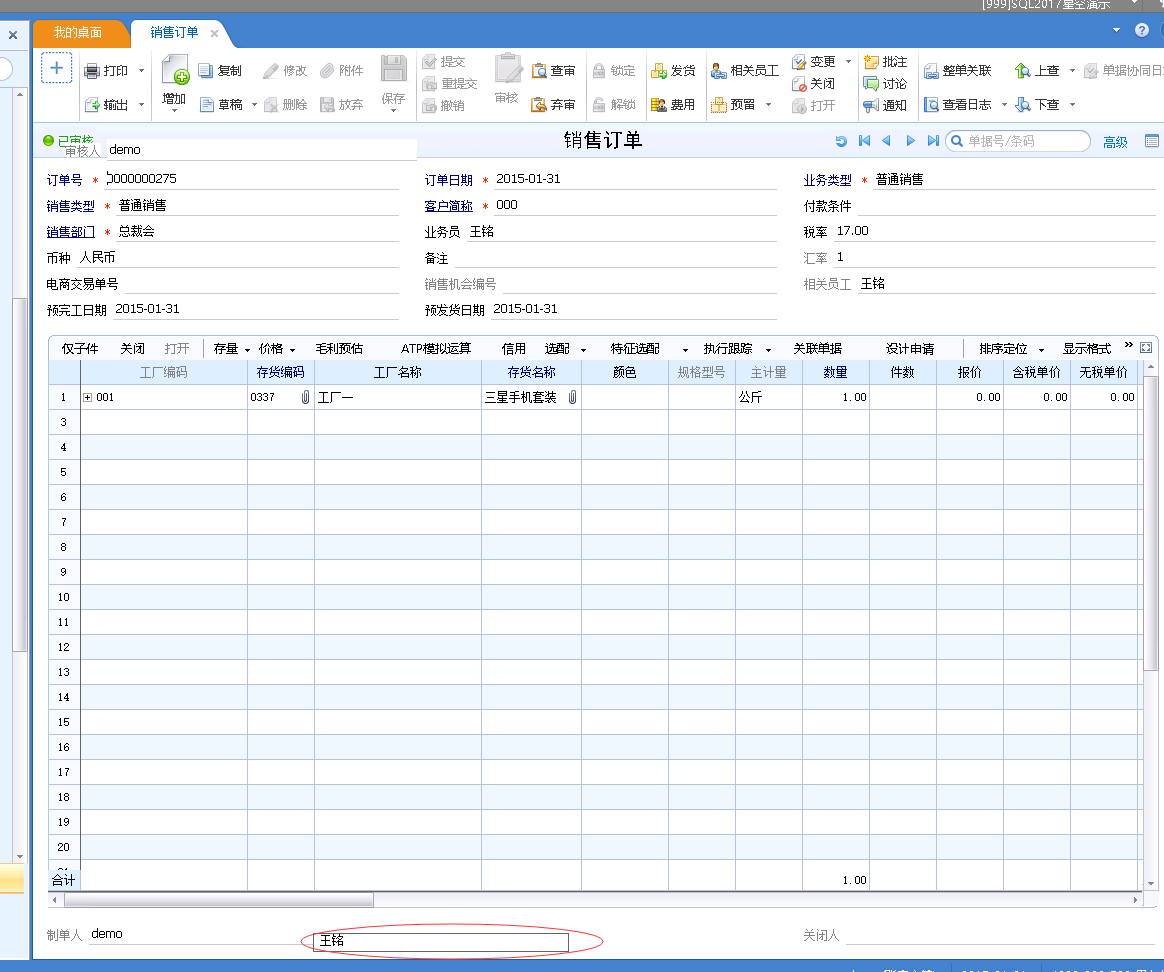Click the help question-mark icon
The width and height of the screenshot is (1164, 972).
pos(1142,30)
